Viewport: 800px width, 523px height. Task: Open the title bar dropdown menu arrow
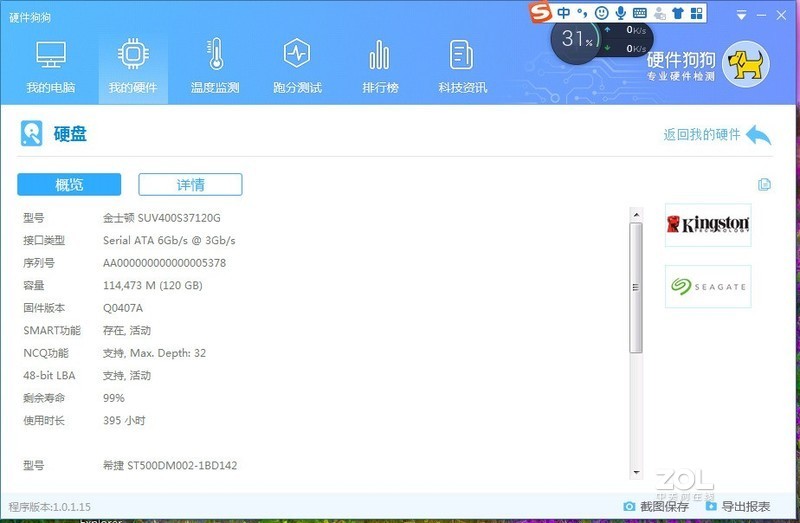pyautogui.click(x=741, y=16)
